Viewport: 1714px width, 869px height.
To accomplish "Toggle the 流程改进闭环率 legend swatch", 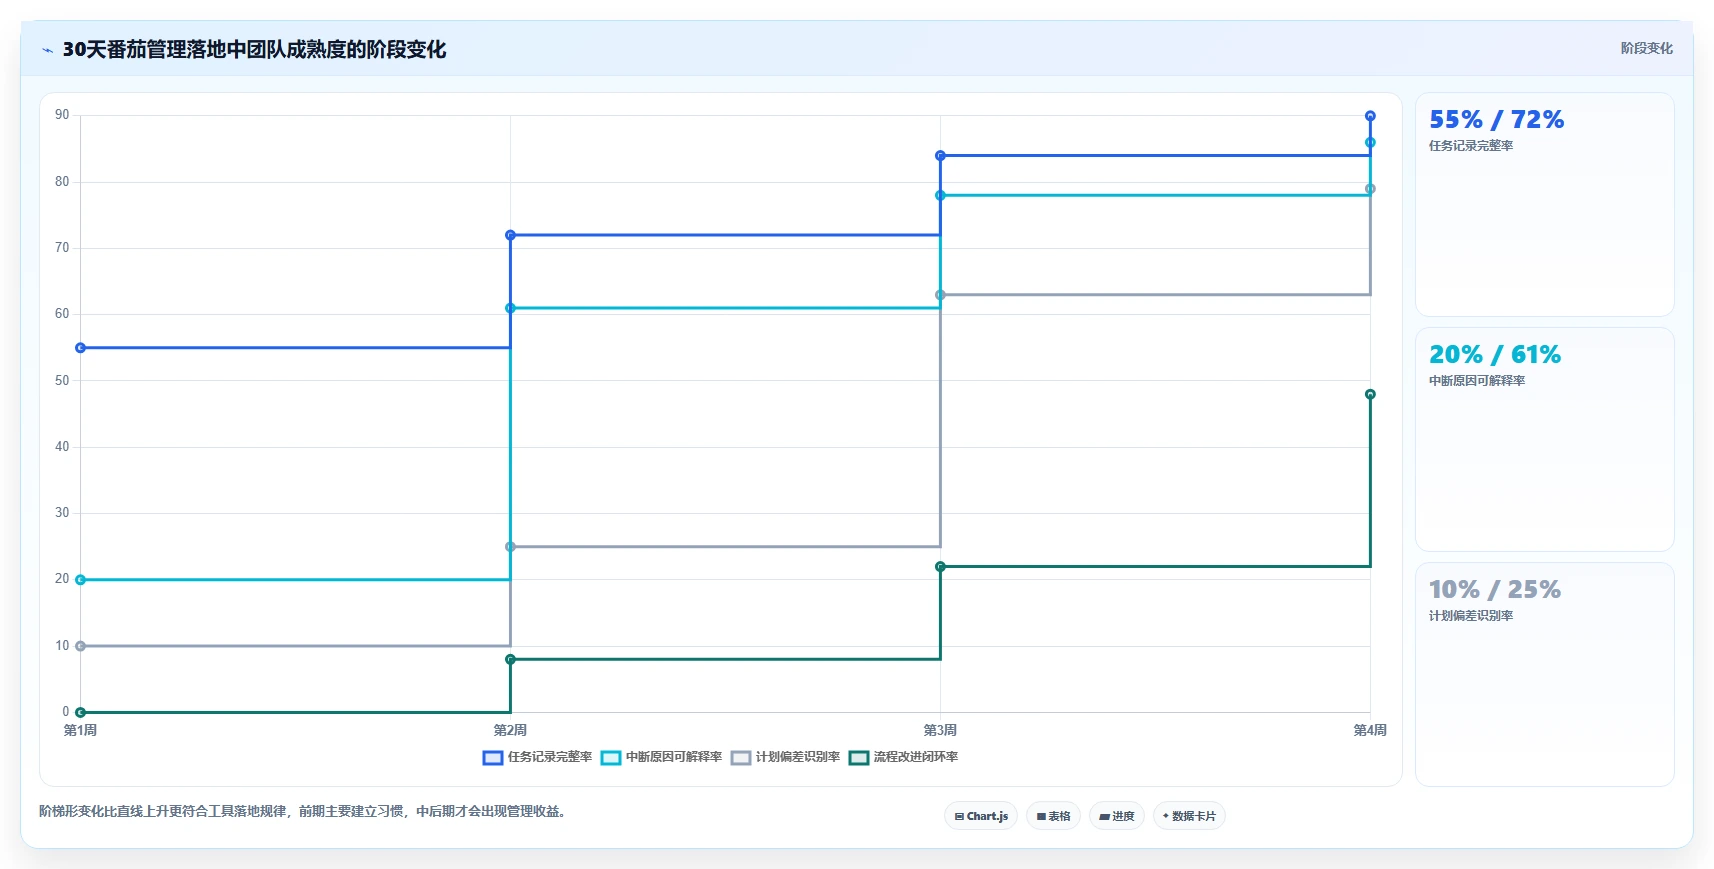I will click(859, 758).
